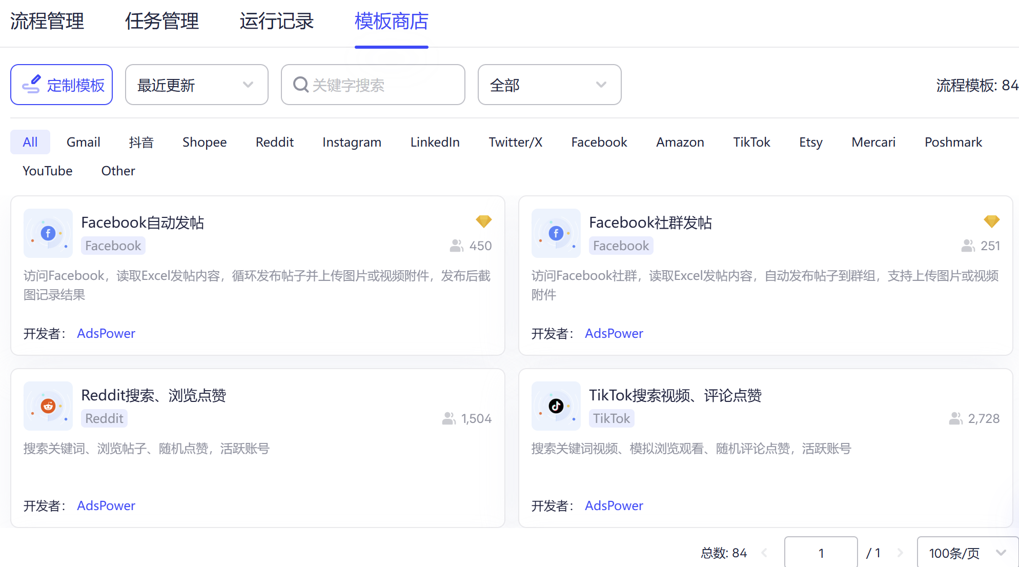Click the 流程模板: 84 counter text

point(977,85)
